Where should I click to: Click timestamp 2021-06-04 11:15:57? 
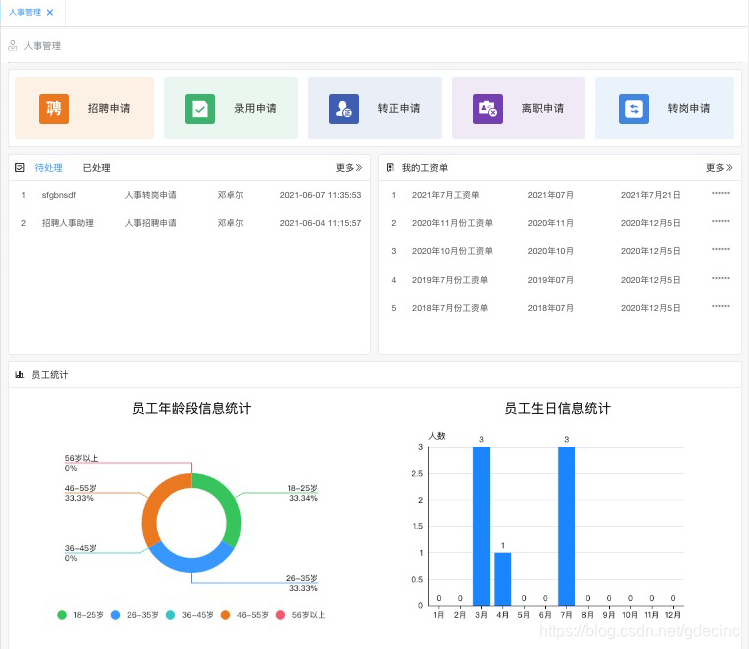pyautogui.click(x=320, y=223)
